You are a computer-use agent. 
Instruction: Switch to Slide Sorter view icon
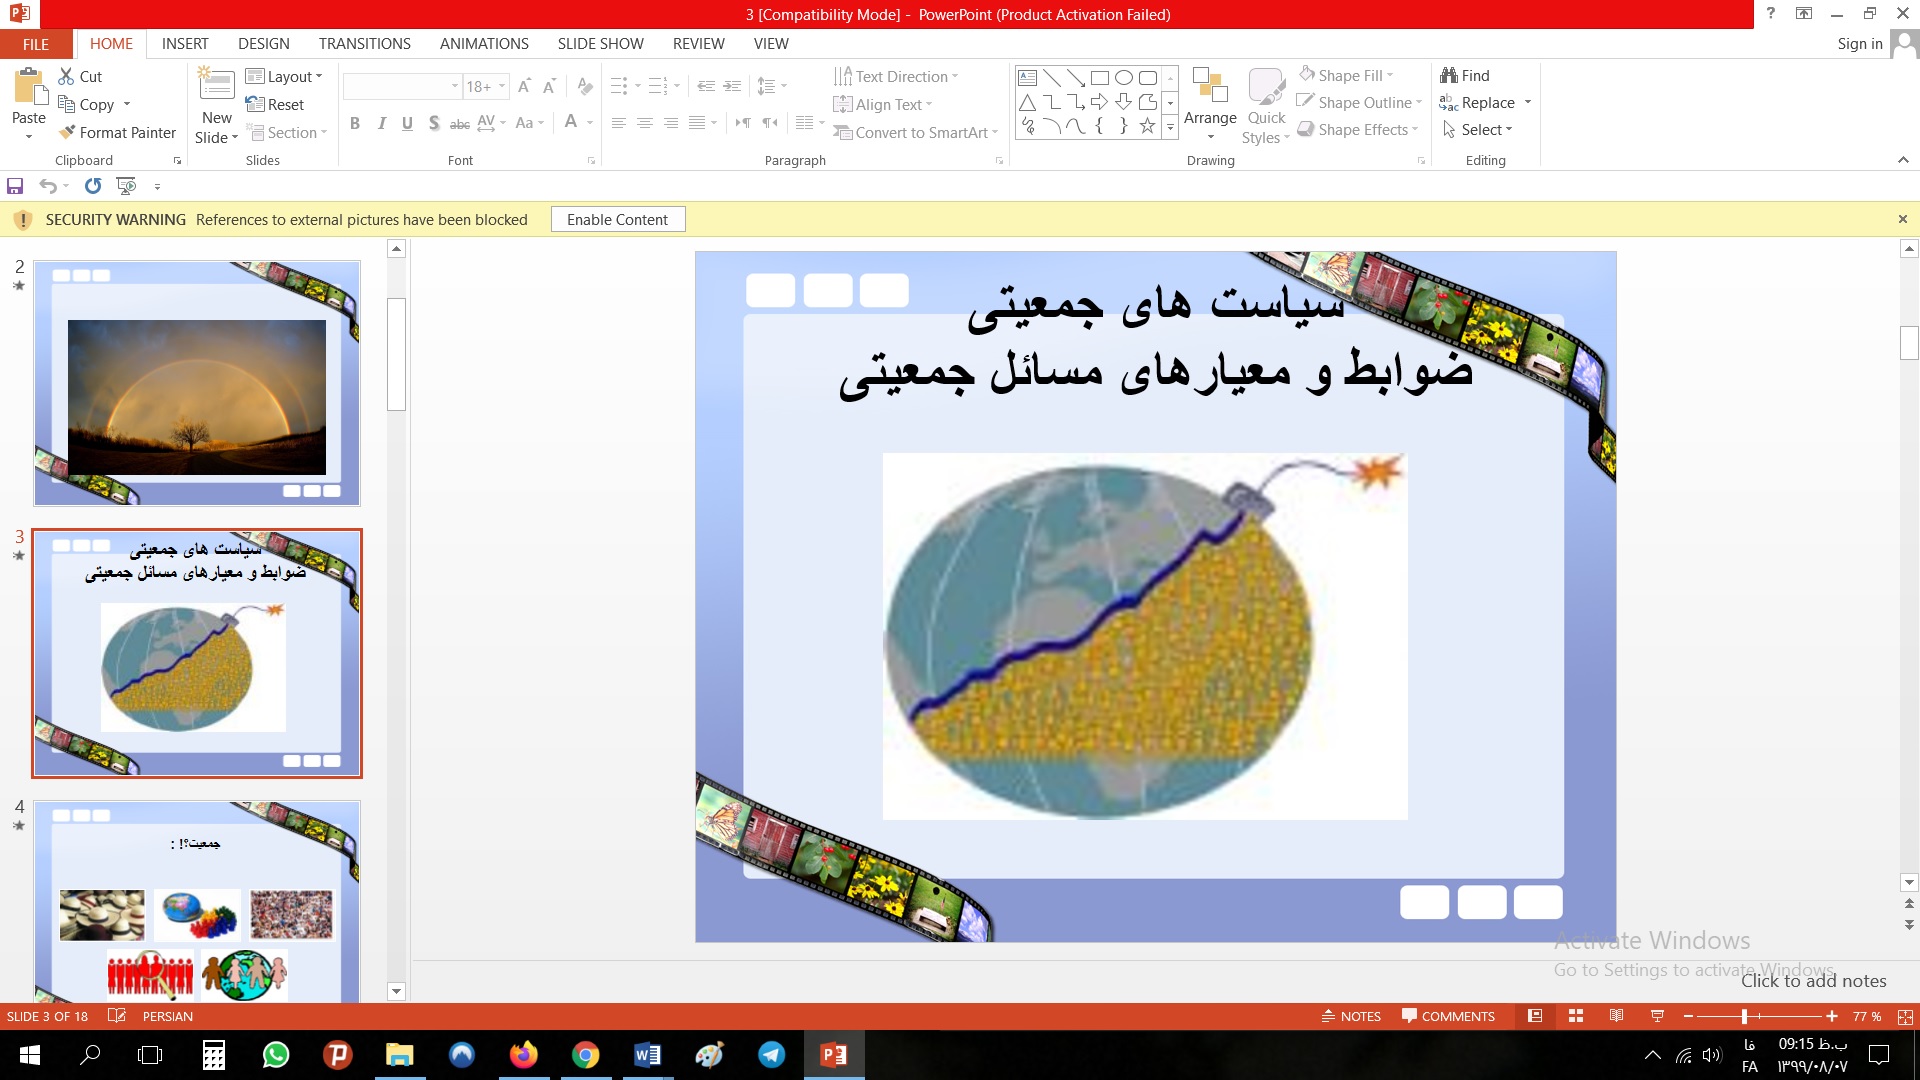pyautogui.click(x=1576, y=1016)
